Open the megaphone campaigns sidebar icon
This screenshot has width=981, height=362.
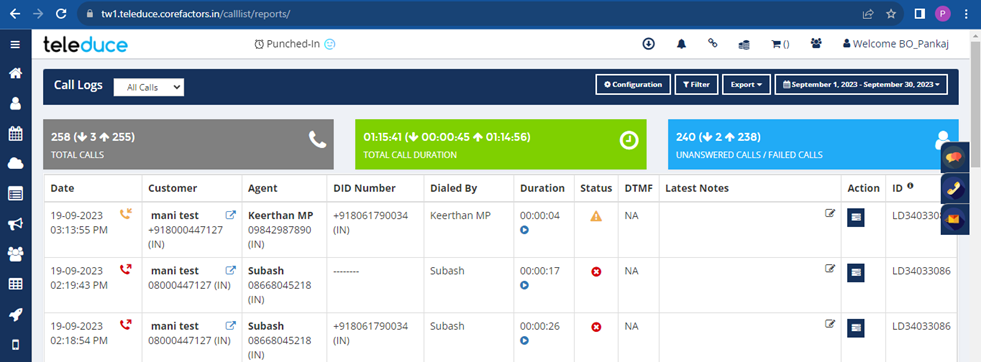tap(15, 224)
